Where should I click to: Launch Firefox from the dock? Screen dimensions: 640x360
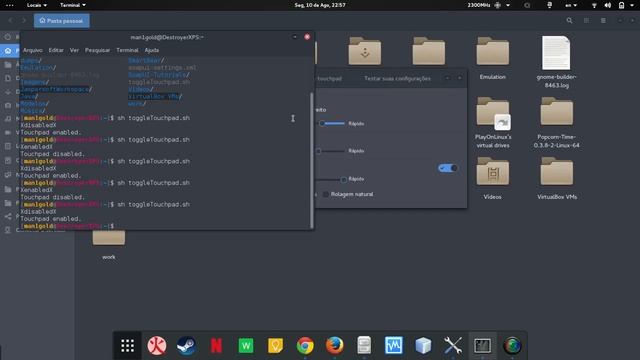335,346
